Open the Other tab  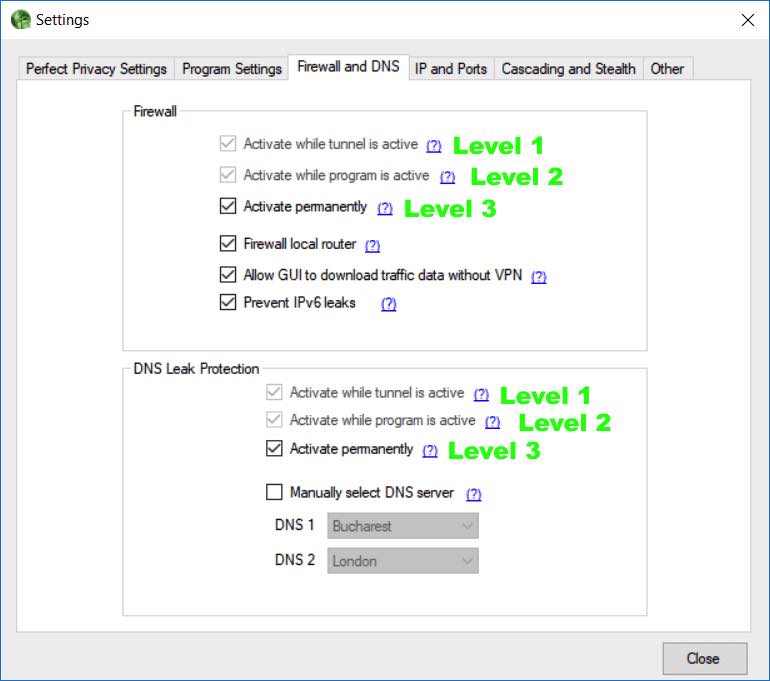(667, 69)
